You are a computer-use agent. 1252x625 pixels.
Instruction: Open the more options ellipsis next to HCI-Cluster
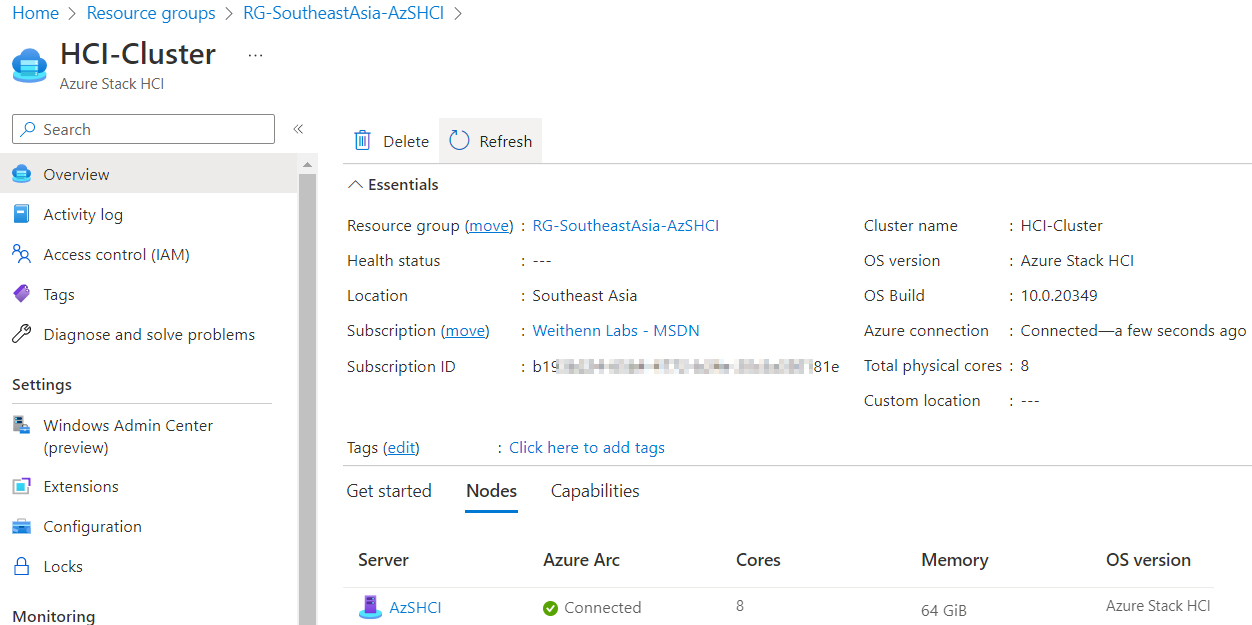tap(255, 55)
